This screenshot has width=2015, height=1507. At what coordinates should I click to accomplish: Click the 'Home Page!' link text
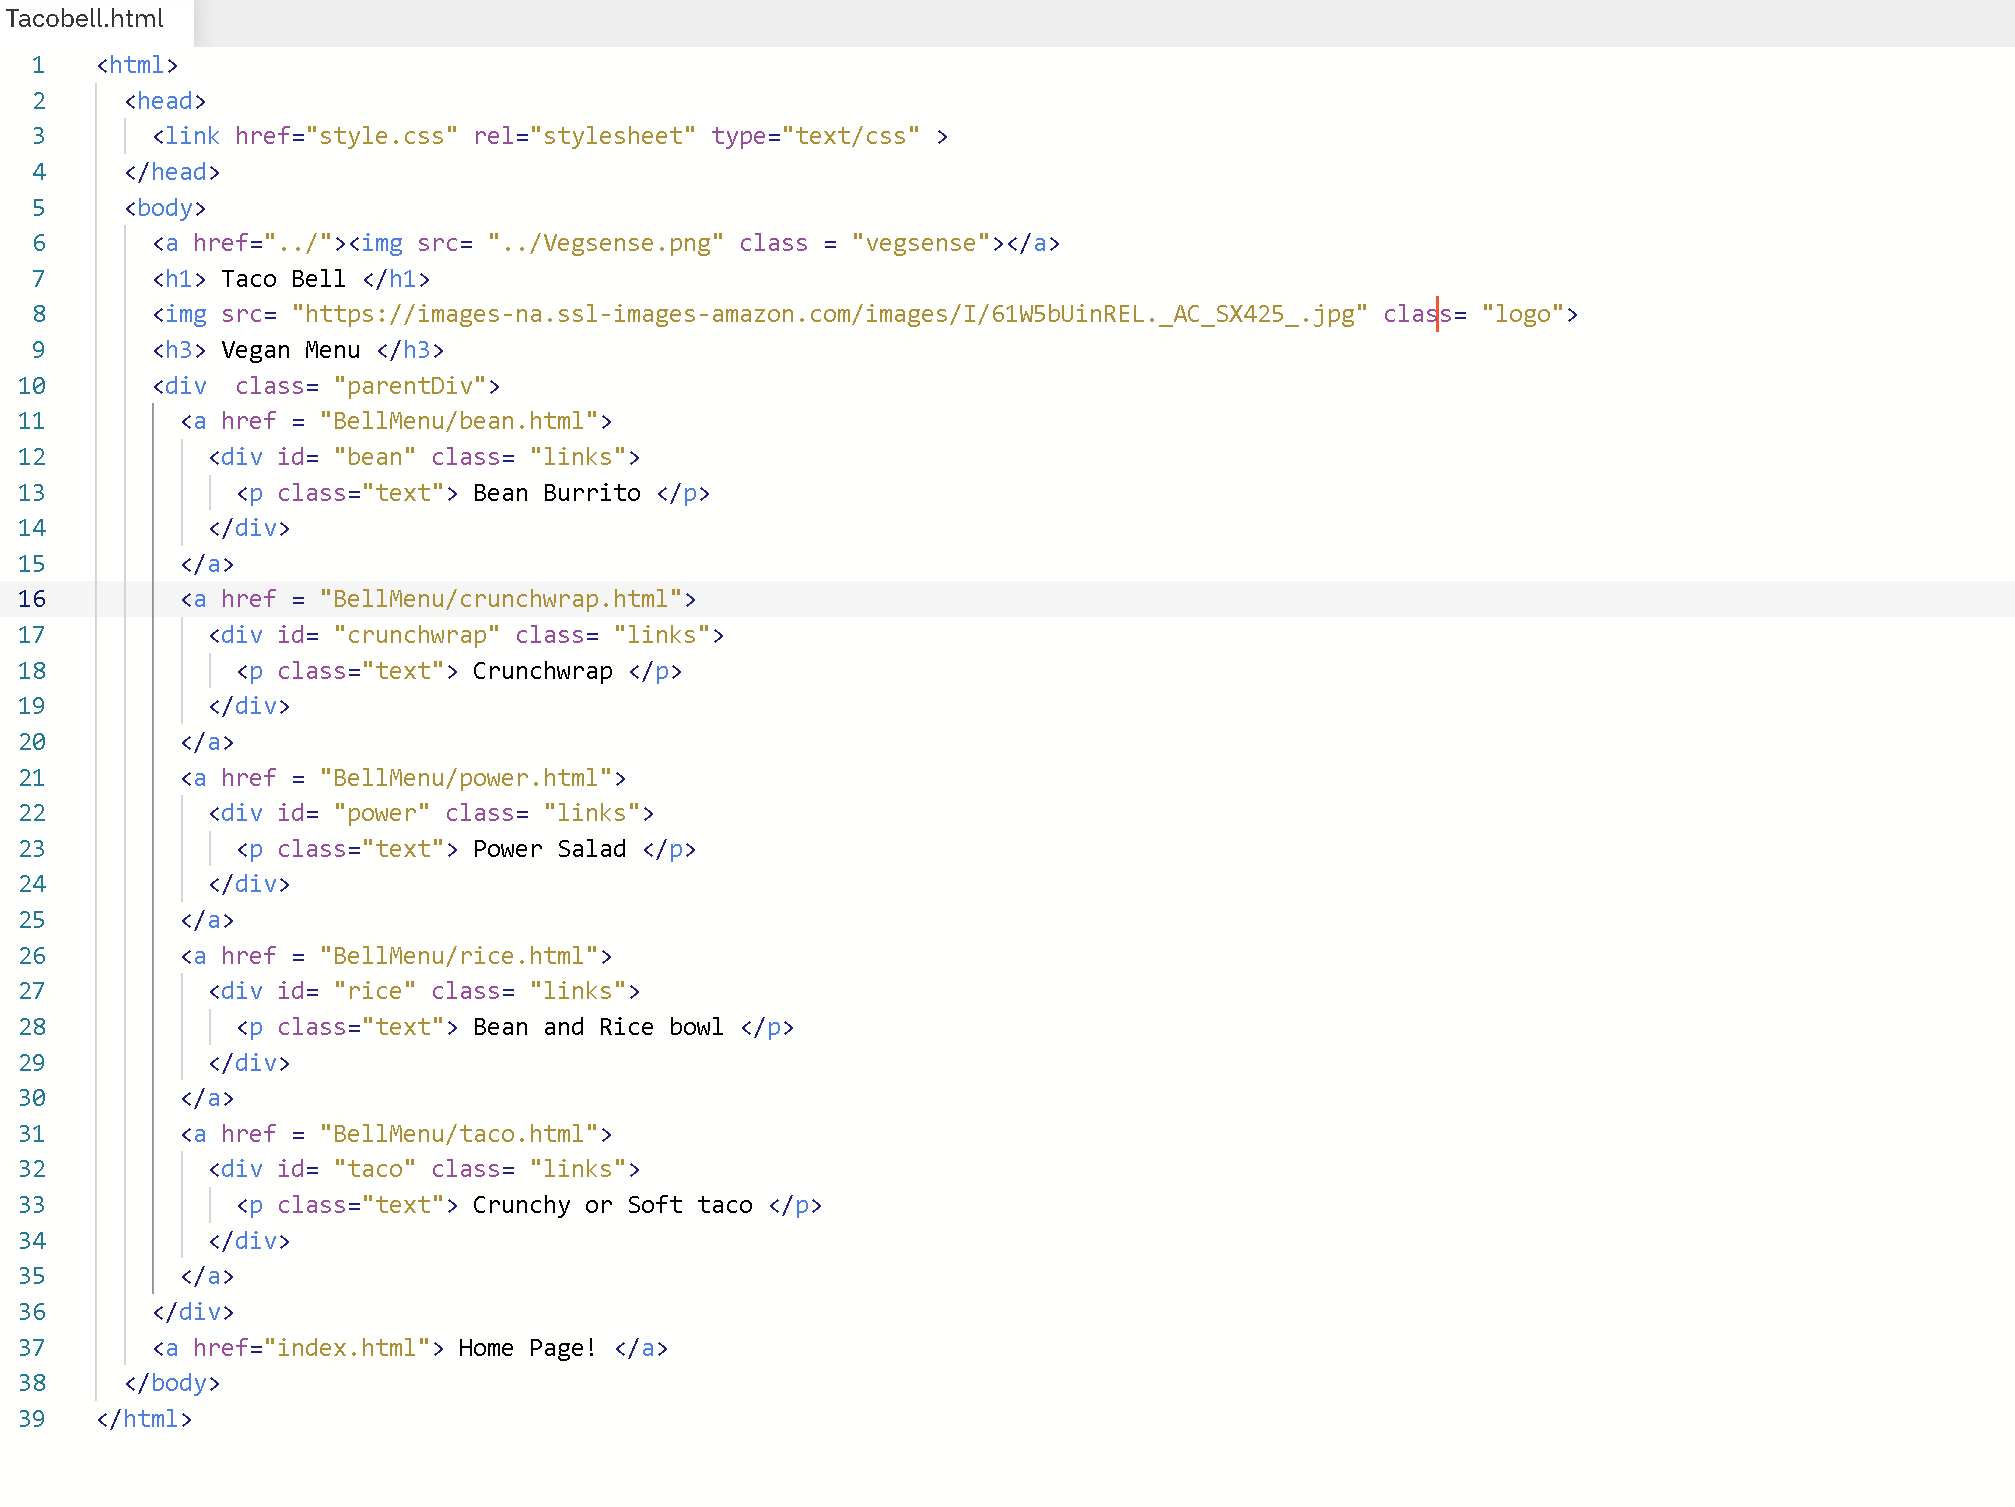coord(527,1348)
